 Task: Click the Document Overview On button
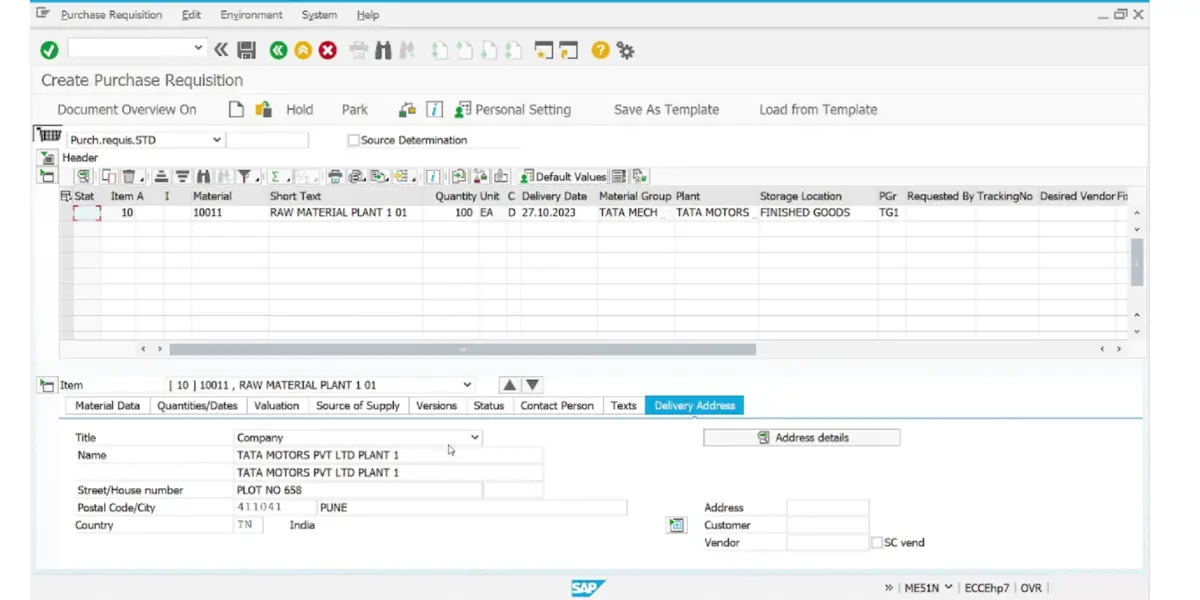pyautogui.click(x=127, y=110)
